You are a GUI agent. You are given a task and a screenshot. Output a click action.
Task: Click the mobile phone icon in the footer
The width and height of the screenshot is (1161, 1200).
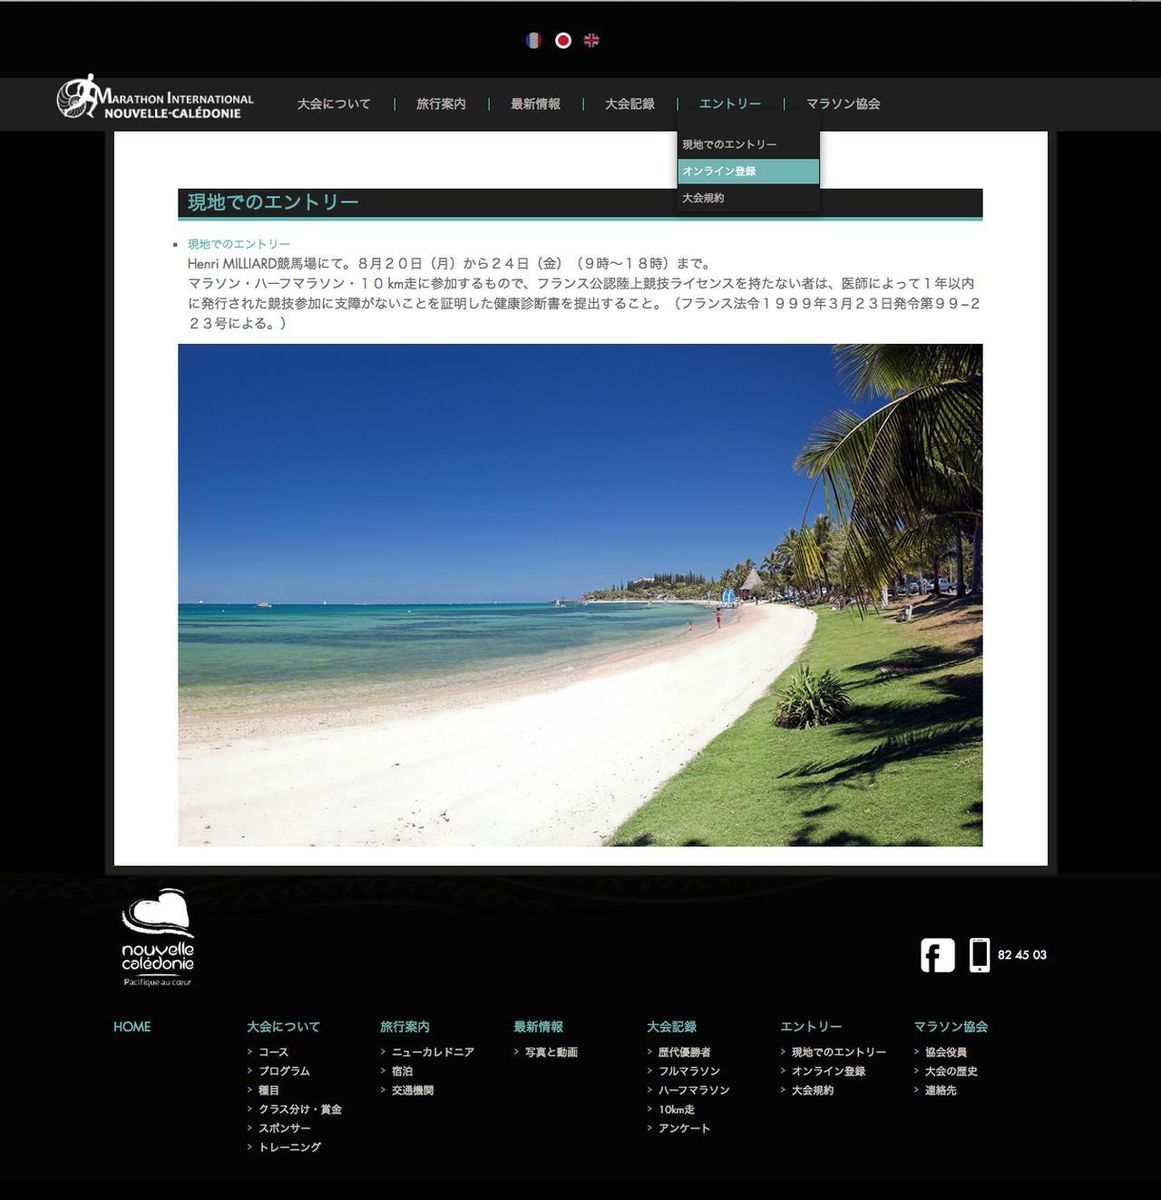pos(979,955)
